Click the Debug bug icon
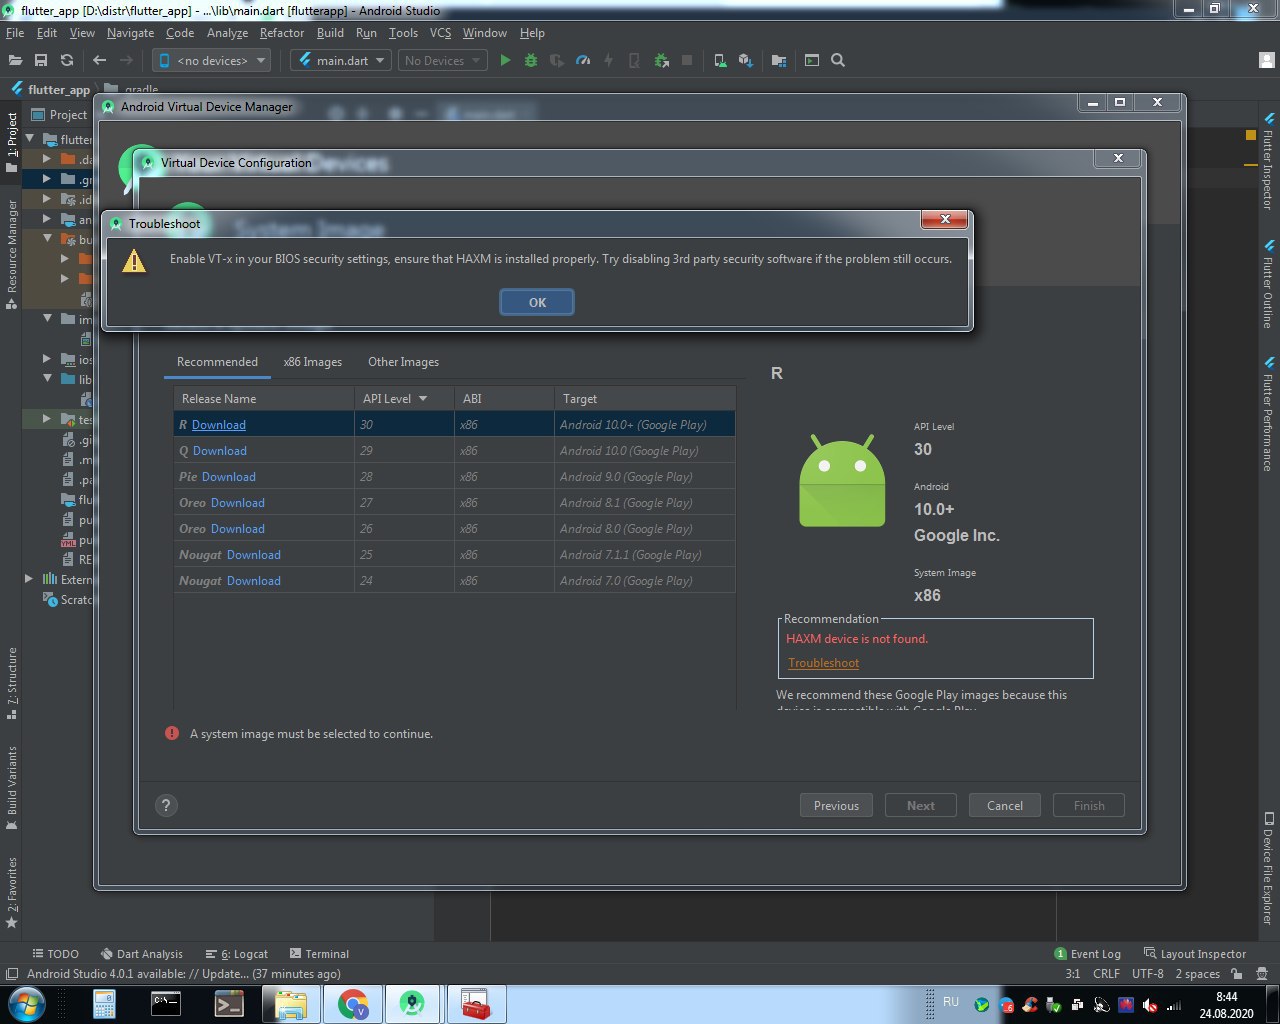The height and width of the screenshot is (1024, 1280). point(531,60)
